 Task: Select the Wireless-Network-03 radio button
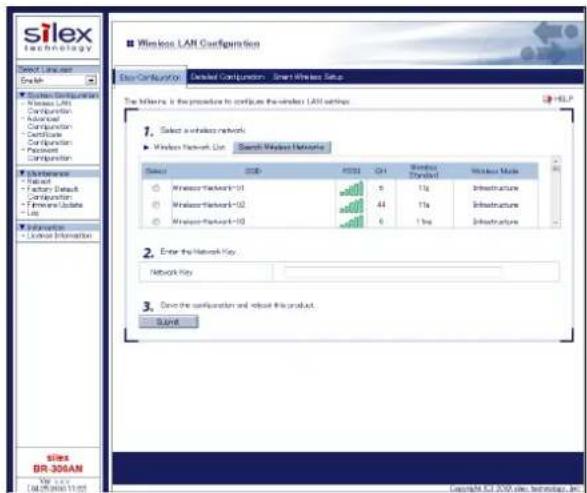click(156, 222)
